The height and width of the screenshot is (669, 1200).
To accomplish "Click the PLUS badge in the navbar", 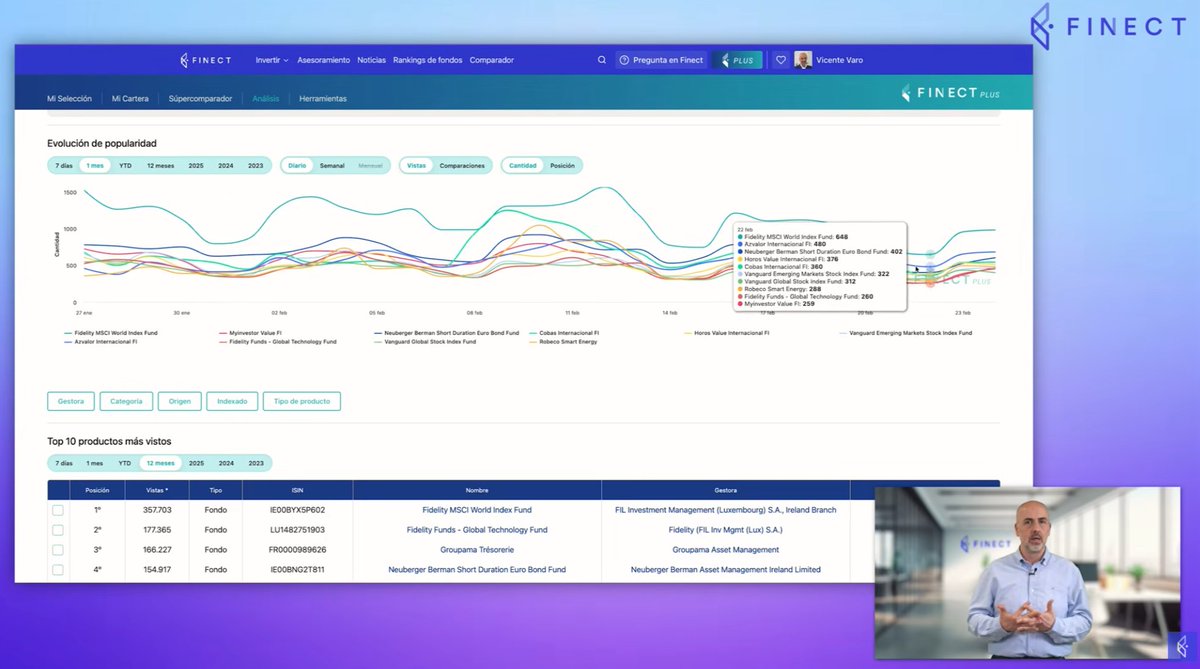I will click(x=738, y=60).
